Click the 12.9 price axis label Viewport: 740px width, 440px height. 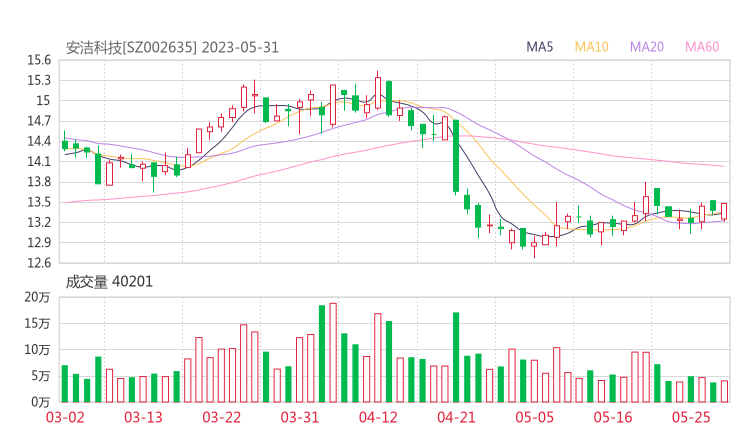pyautogui.click(x=39, y=243)
